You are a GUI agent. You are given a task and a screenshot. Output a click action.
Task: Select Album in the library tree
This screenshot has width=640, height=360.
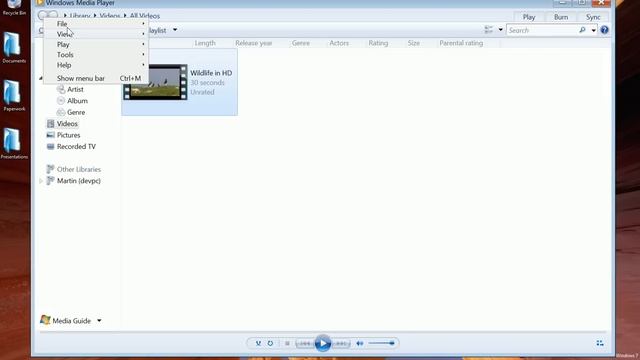pyautogui.click(x=77, y=100)
